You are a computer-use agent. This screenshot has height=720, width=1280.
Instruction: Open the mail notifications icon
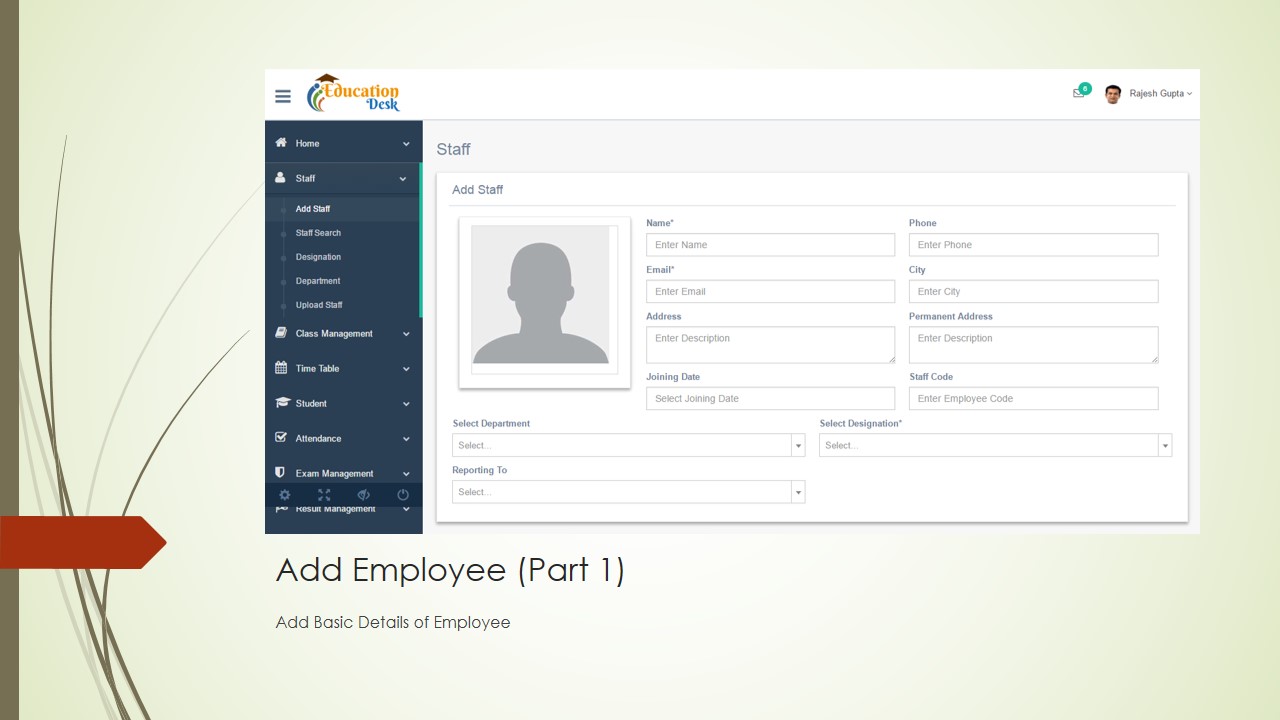click(1078, 93)
